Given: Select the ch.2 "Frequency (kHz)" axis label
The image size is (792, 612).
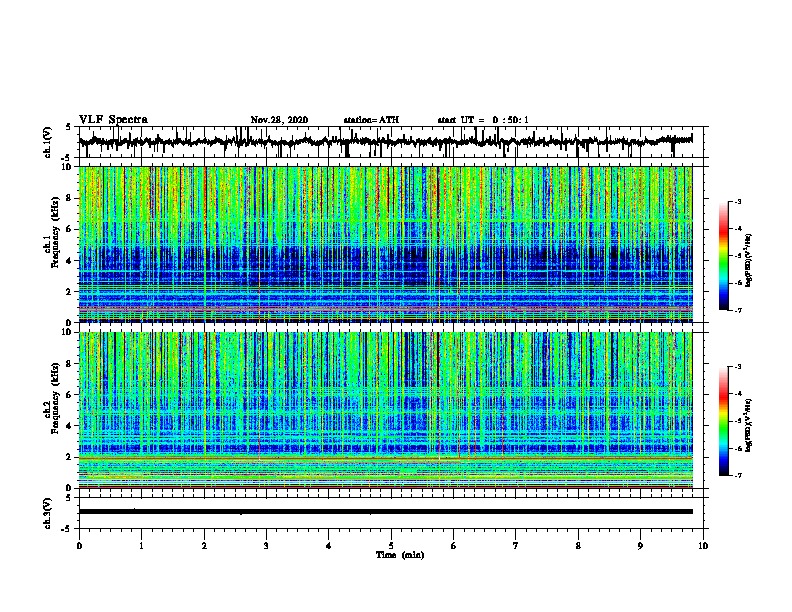Looking at the screenshot, I should point(55,398).
